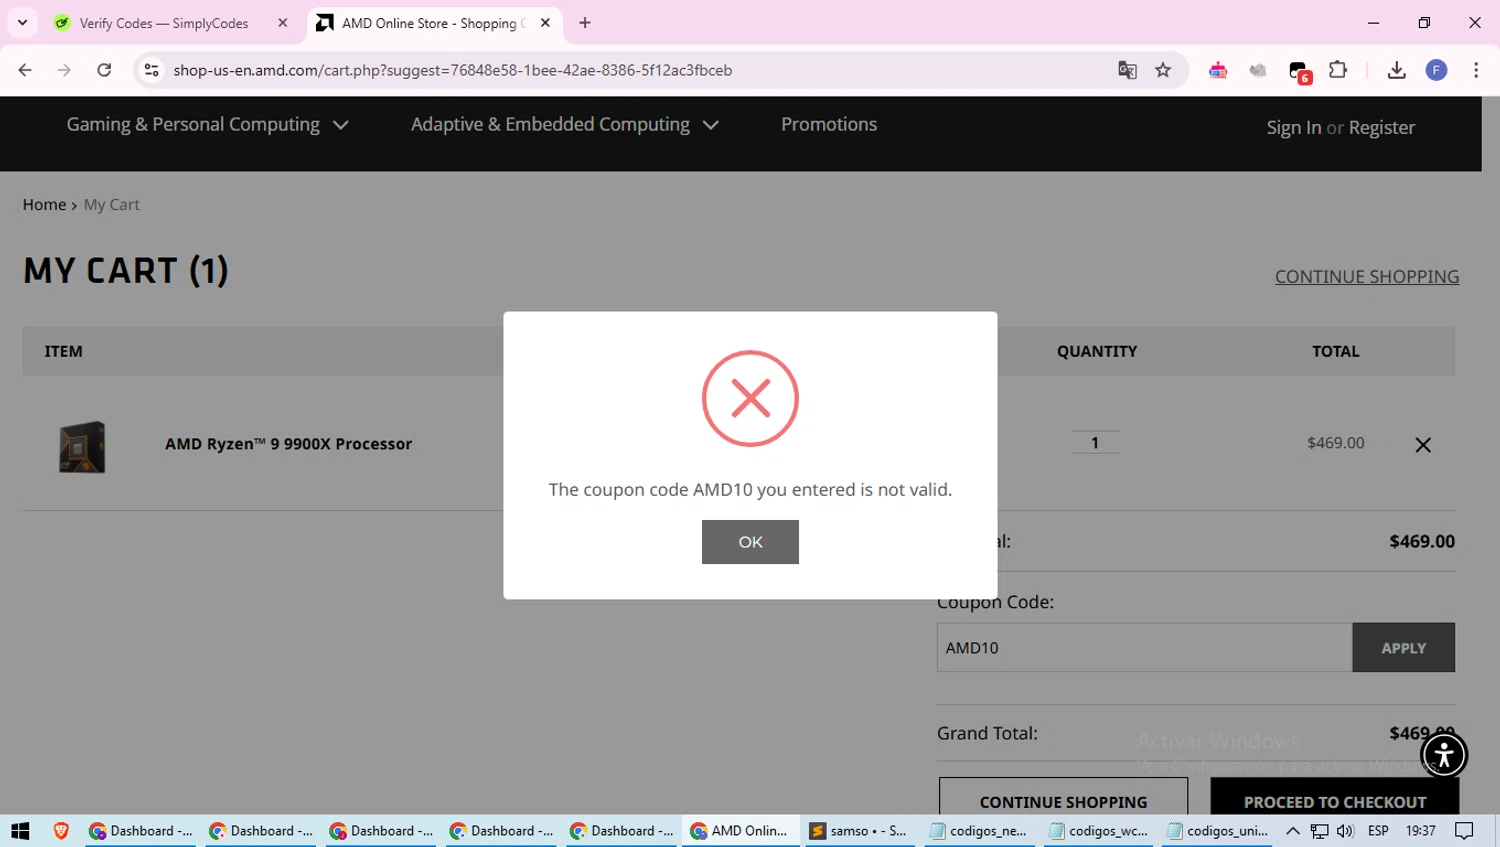Open the codigos_uni taskbar window
1500x847 pixels.
[x=1218, y=831]
